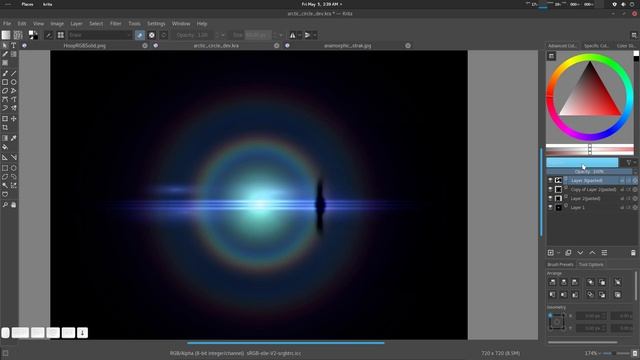This screenshot has height=360, width=640.
Task: Open the workspace chooser in the toolbar
Action: click(x=634, y=35)
